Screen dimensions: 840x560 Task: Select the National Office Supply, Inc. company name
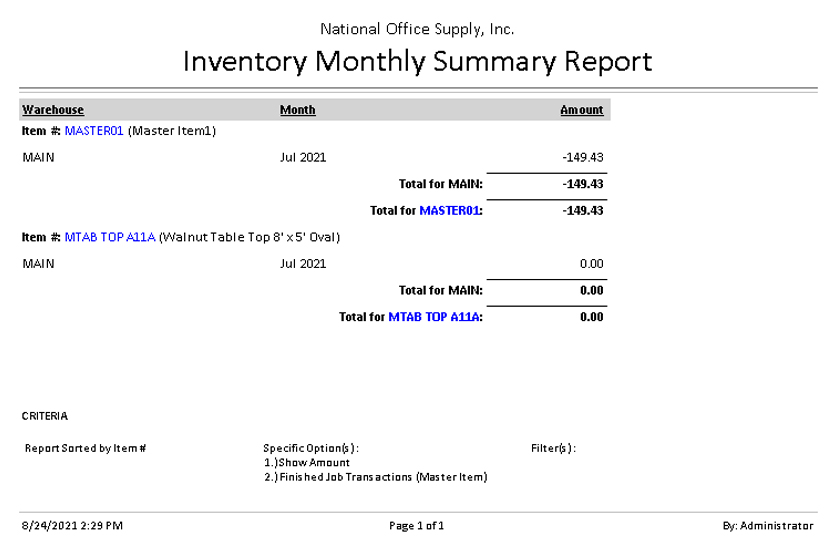pyautogui.click(x=418, y=29)
